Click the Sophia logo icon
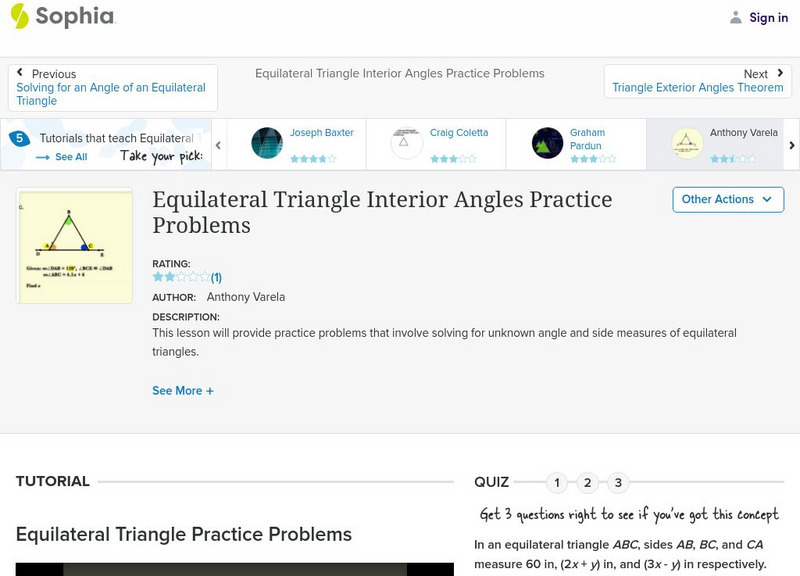 (20, 16)
